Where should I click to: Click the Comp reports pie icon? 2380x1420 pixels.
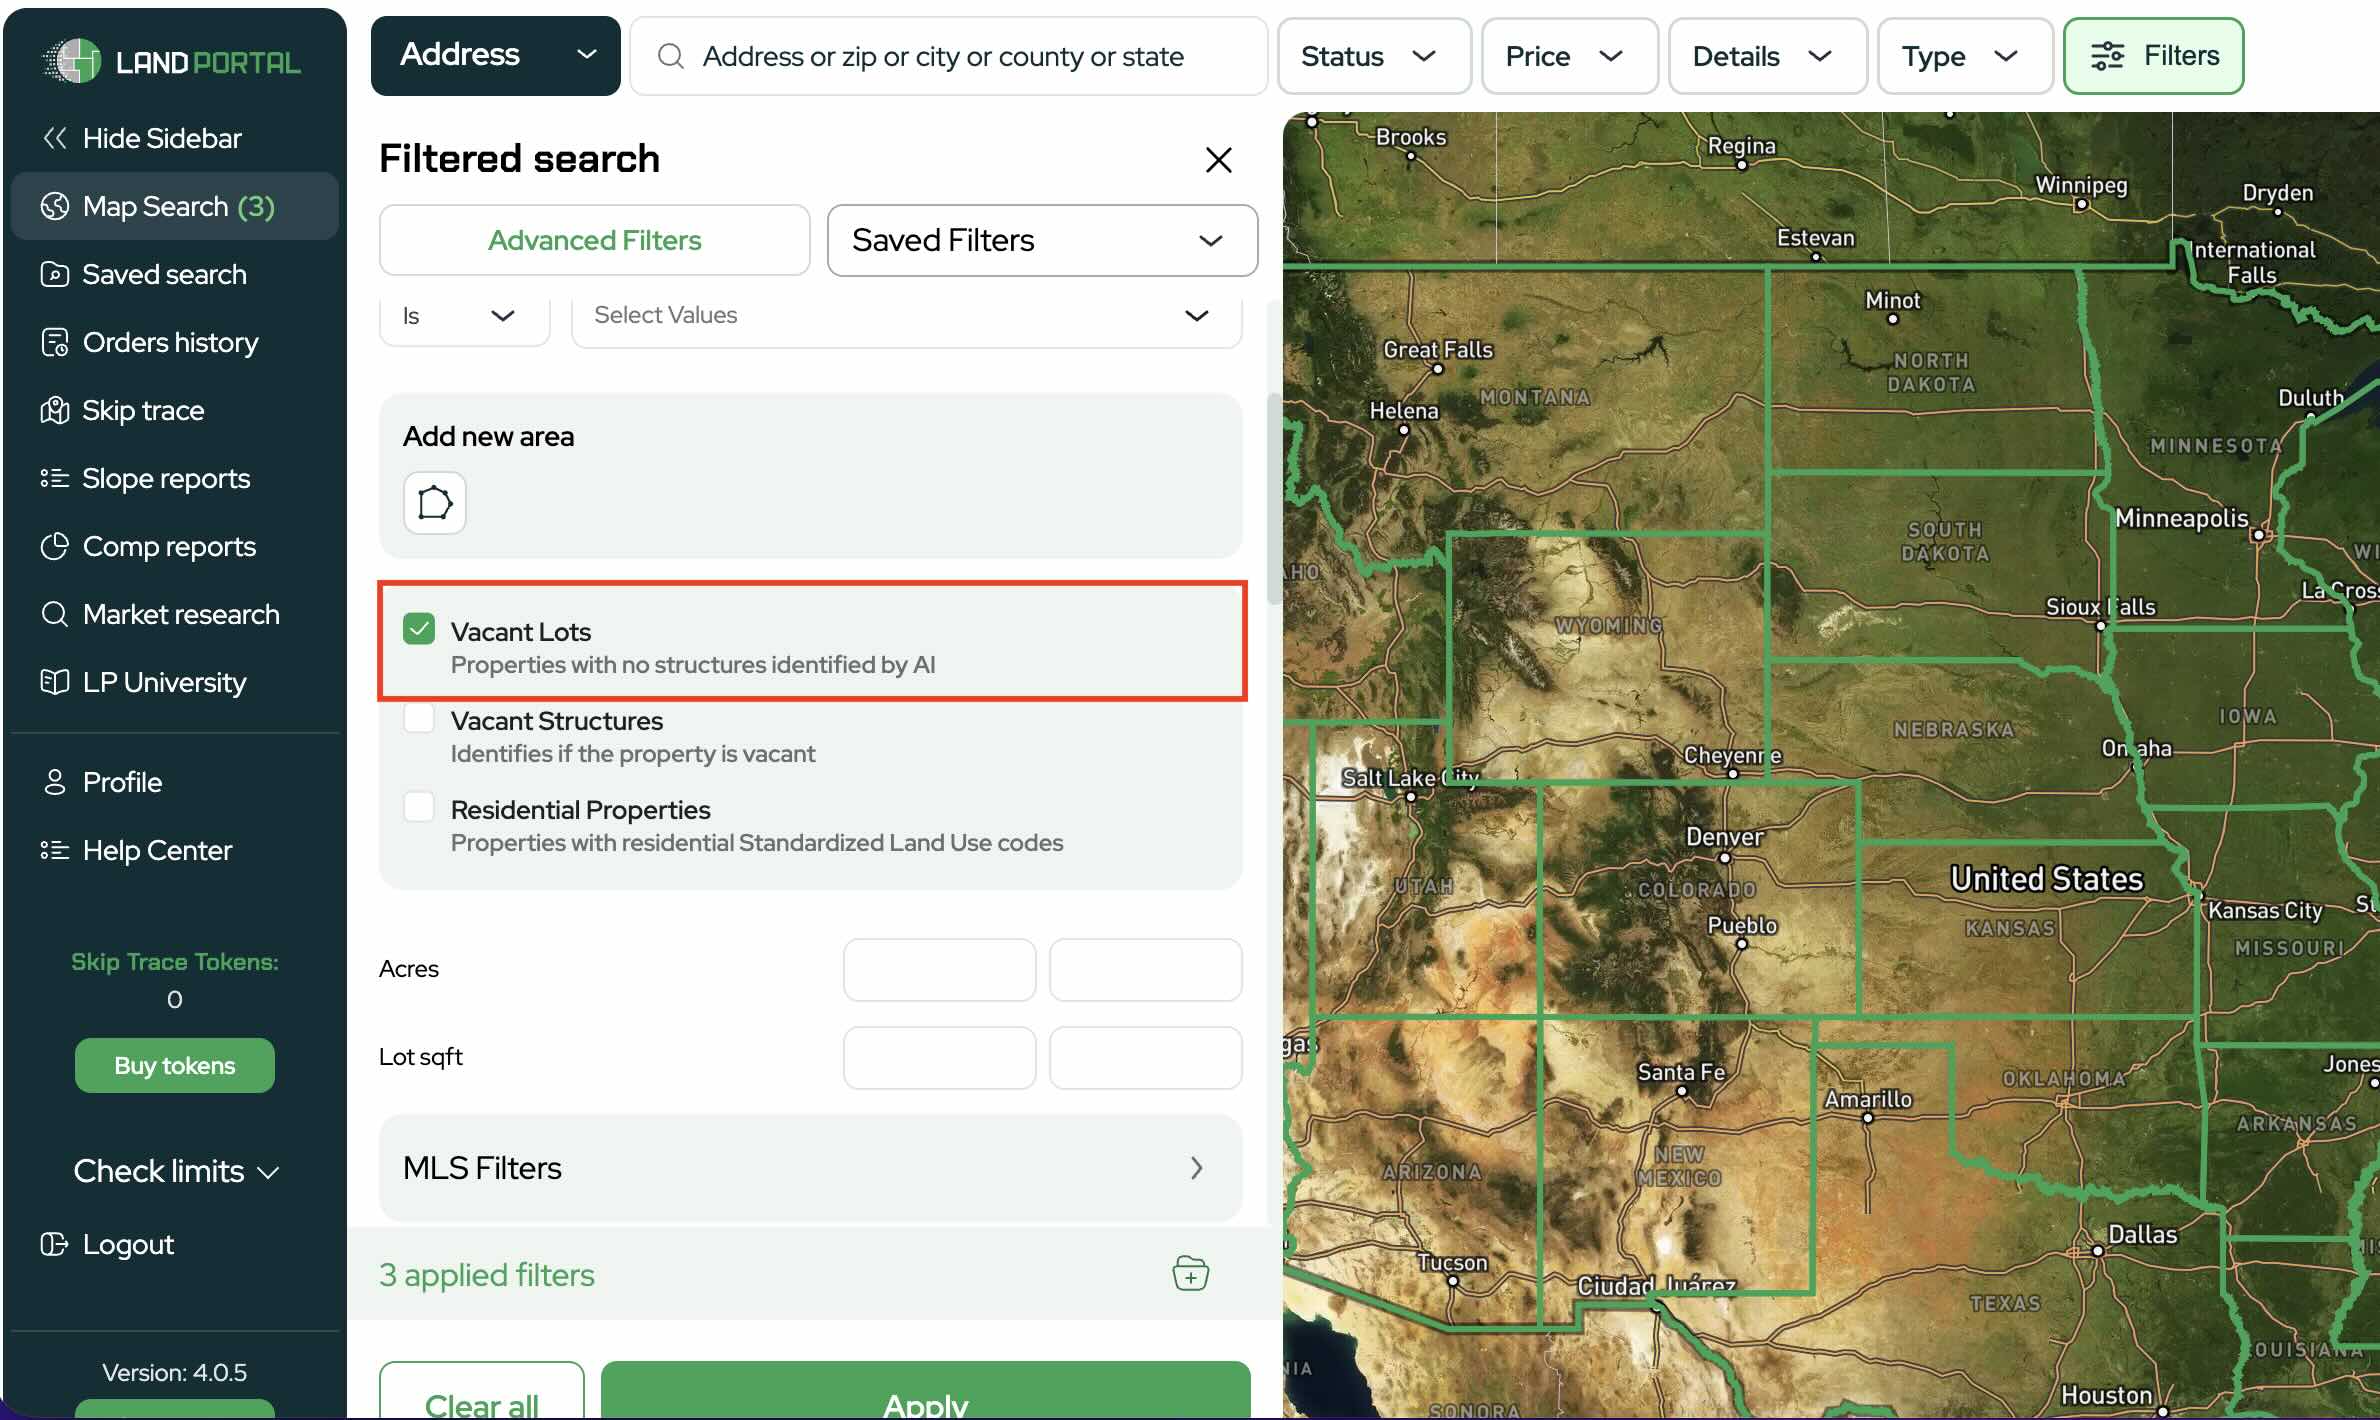54,546
